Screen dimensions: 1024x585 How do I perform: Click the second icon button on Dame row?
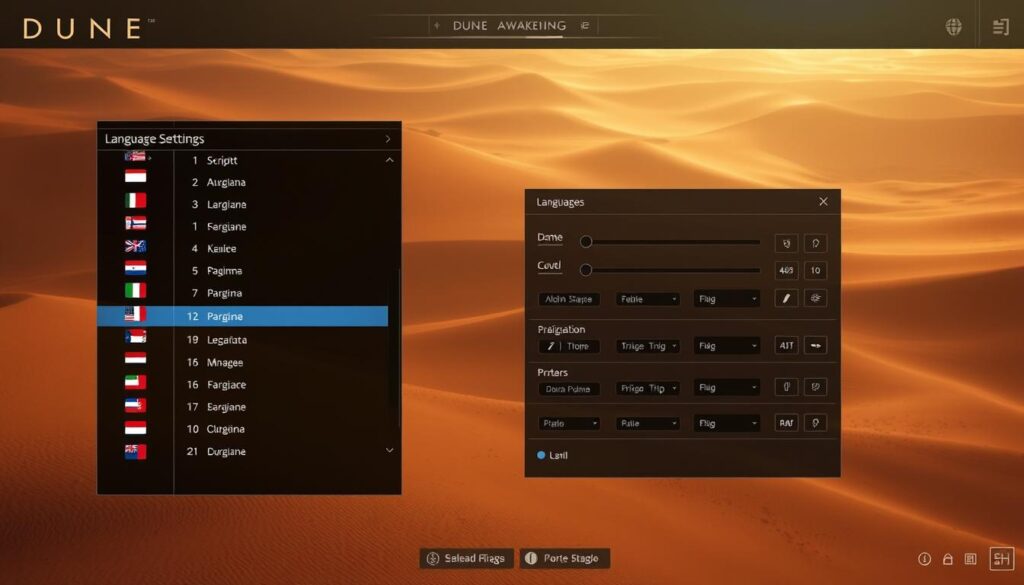click(x=815, y=243)
